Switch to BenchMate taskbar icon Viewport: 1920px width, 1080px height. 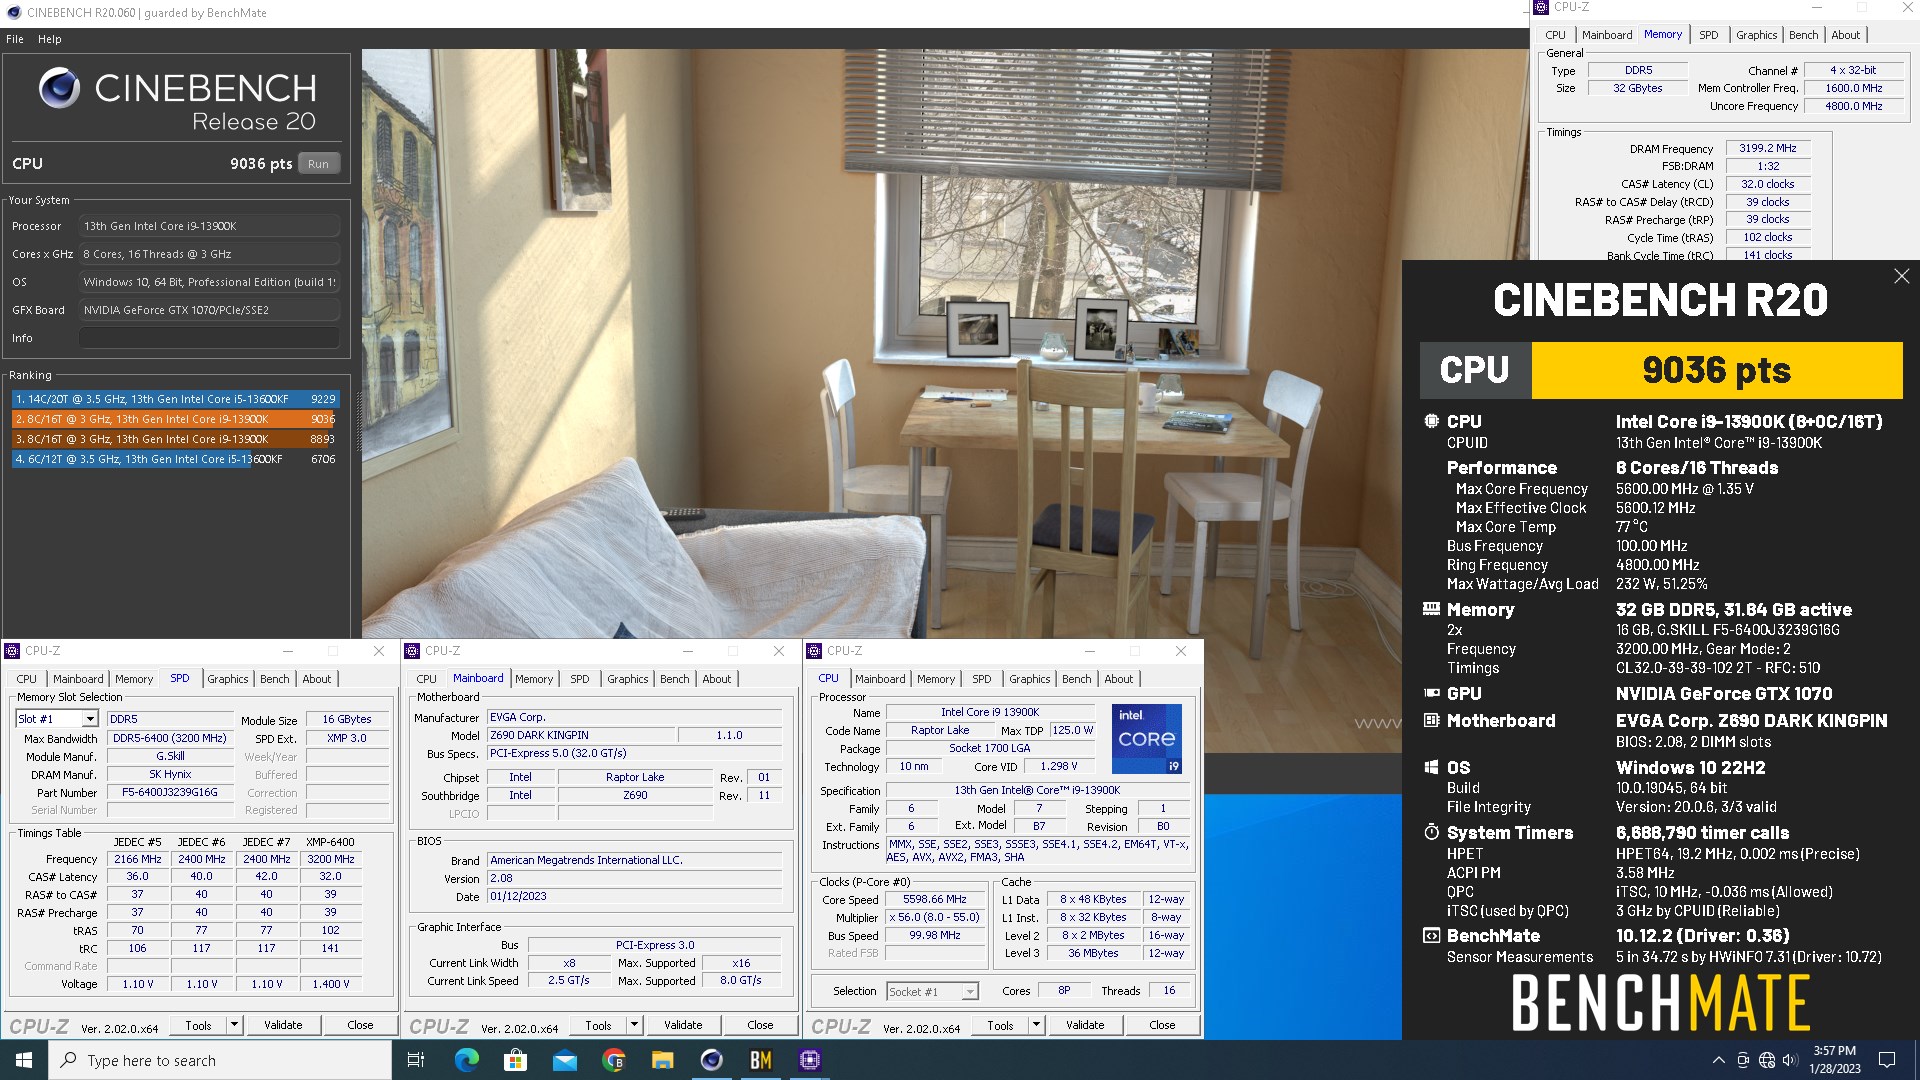pyautogui.click(x=760, y=1060)
